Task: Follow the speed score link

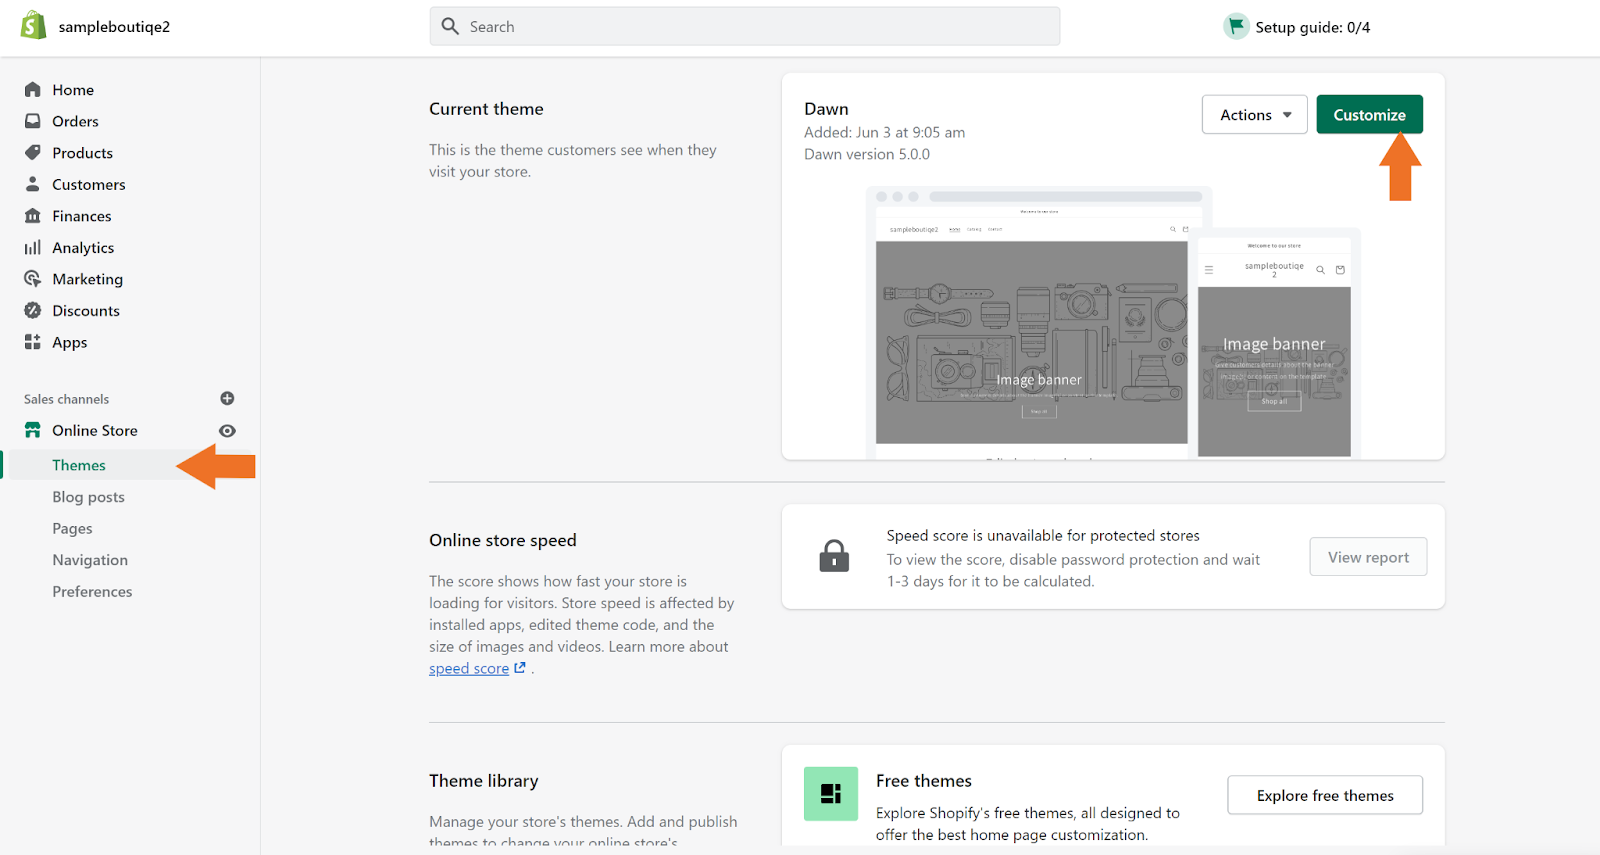Action: (469, 668)
